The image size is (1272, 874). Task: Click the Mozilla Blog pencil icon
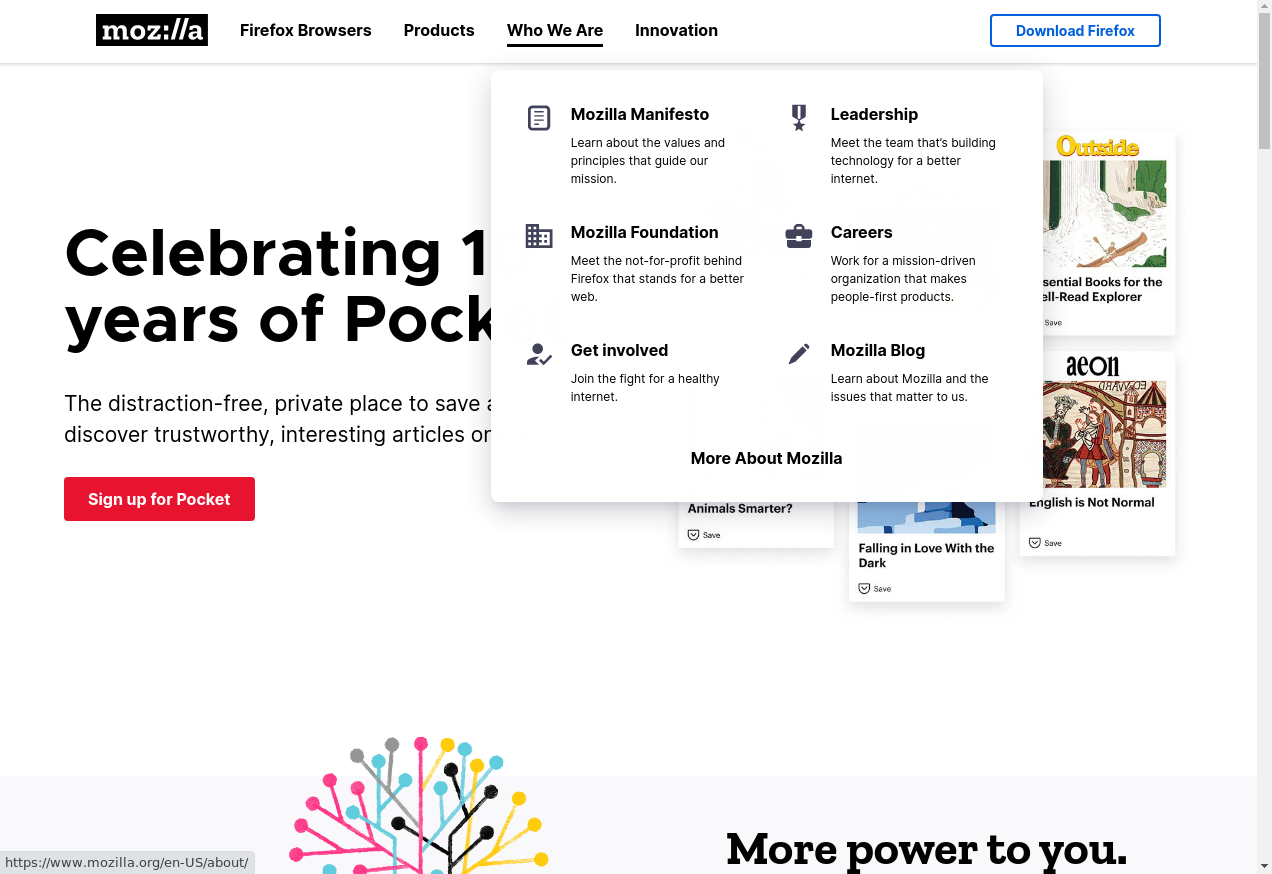[798, 354]
